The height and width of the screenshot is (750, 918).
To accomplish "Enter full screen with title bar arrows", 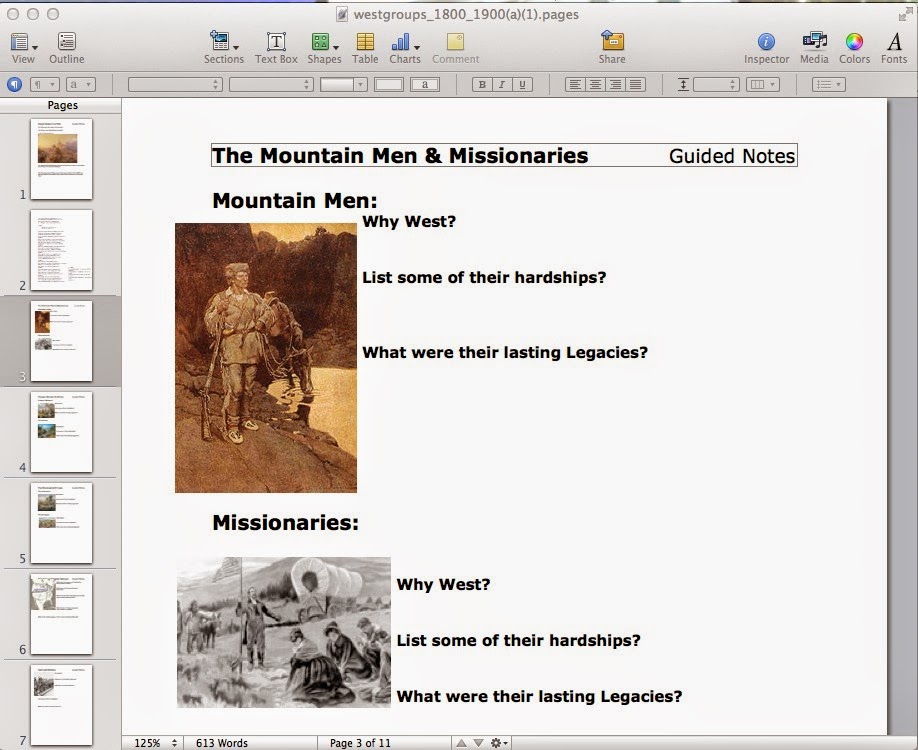I will pyautogui.click(x=905, y=13).
